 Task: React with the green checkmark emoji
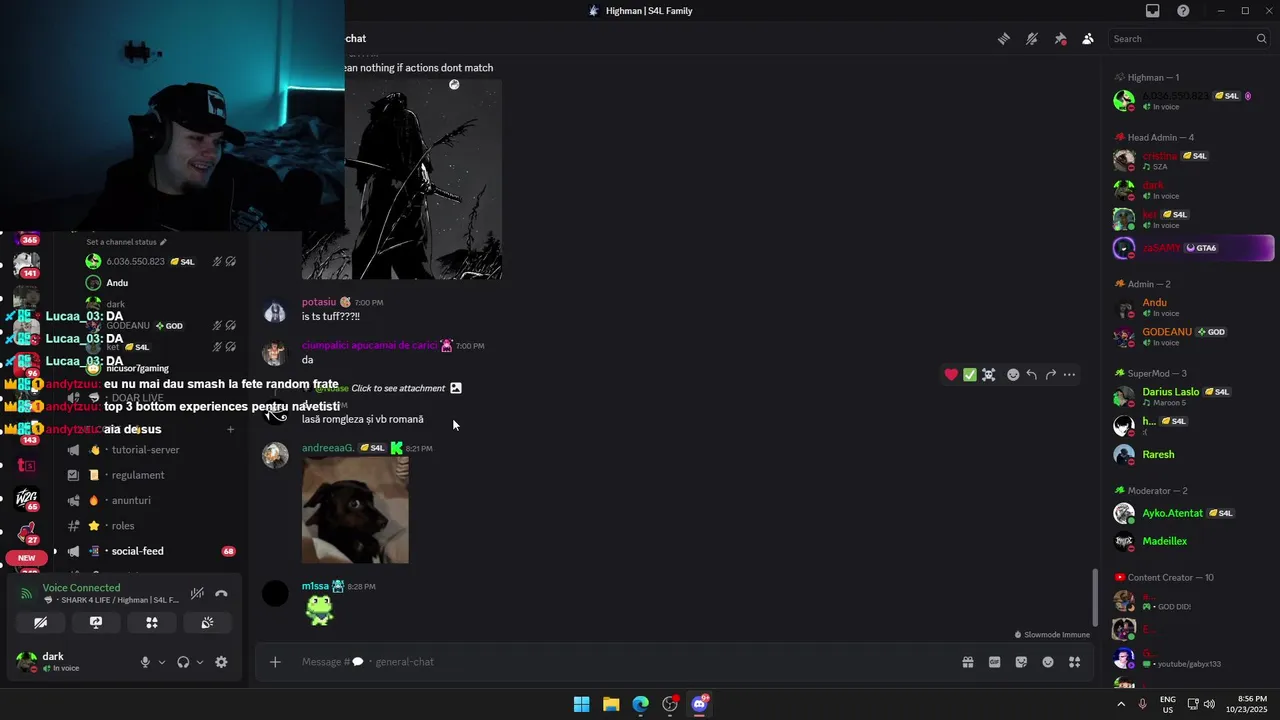[x=970, y=375]
